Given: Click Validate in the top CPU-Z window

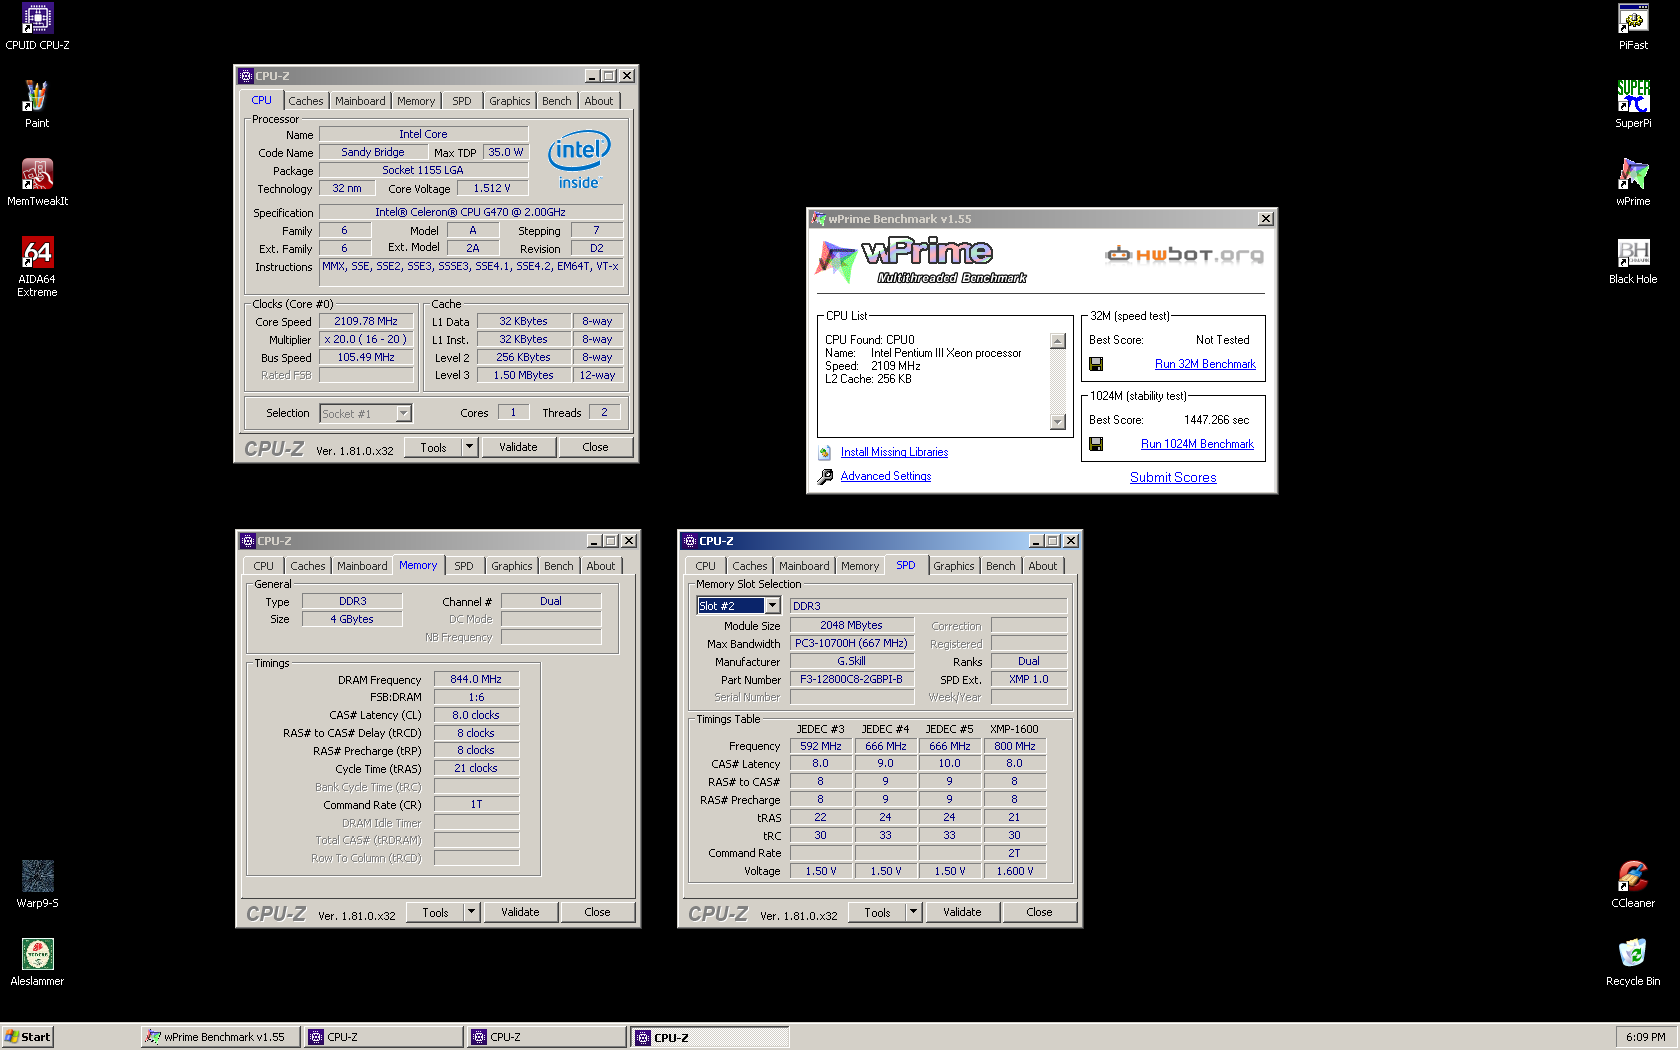Looking at the screenshot, I should coord(518,447).
